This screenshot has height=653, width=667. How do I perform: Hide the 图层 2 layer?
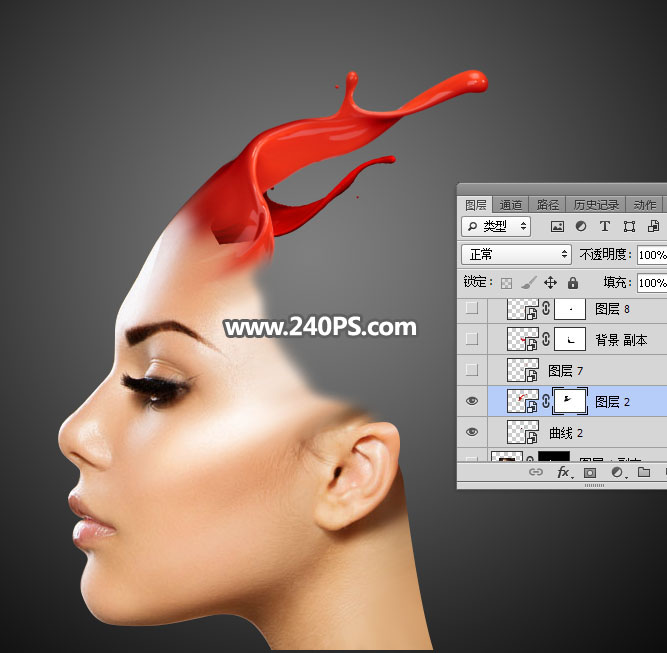pyautogui.click(x=472, y=401)
